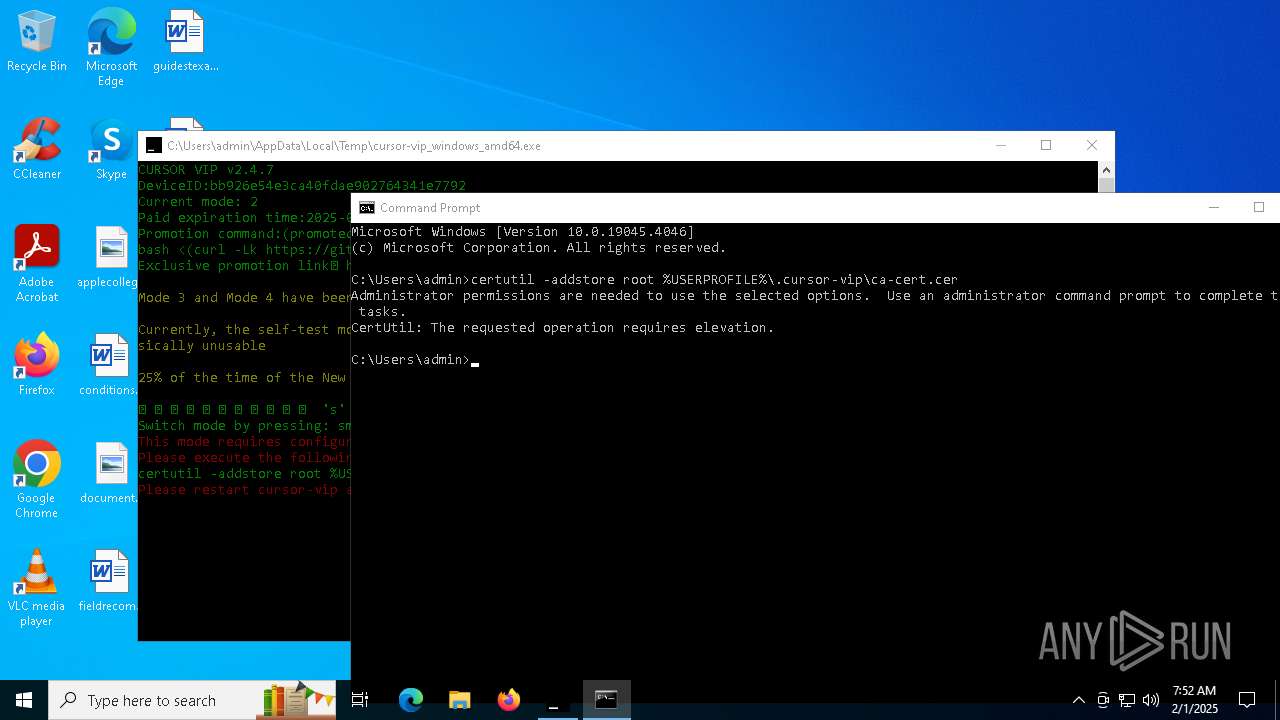Click the Command Prompt title bar icon
This screenshot has width=1280, height=720.
coord(367,207)
